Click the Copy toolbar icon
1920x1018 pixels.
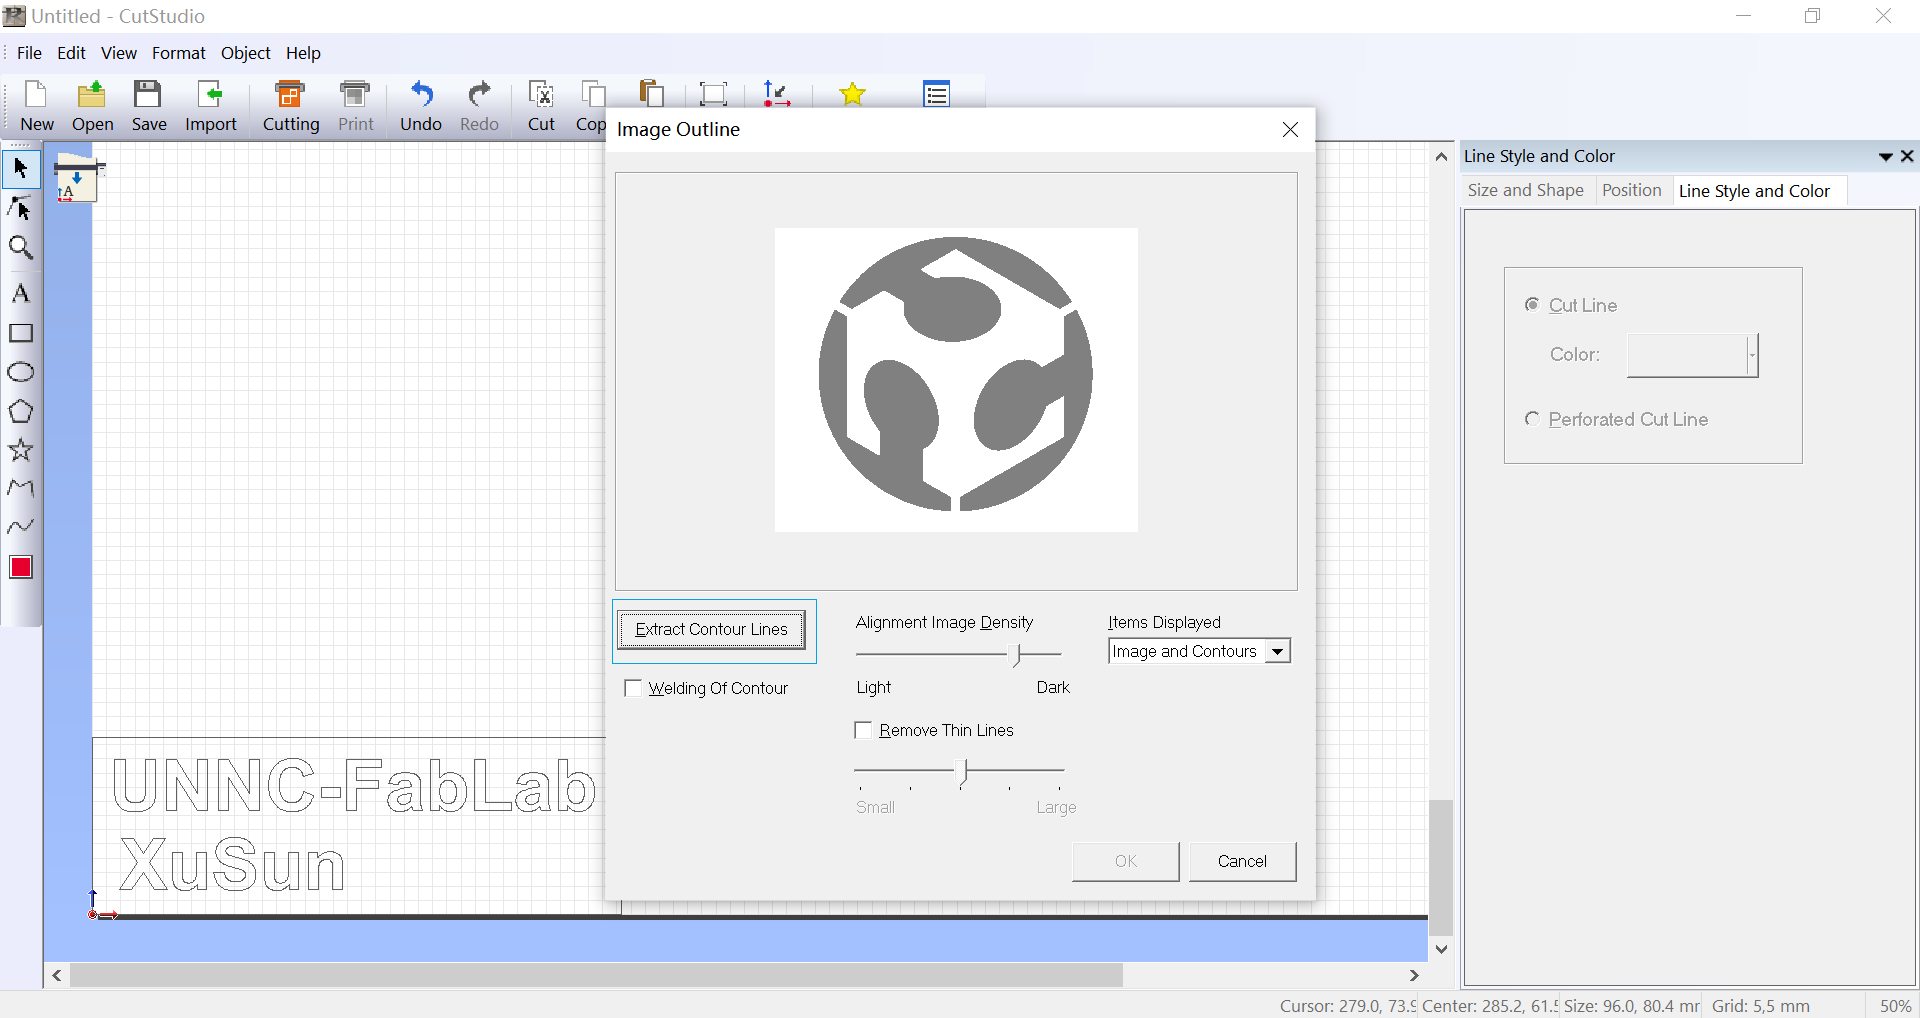[x=591, y=106]
